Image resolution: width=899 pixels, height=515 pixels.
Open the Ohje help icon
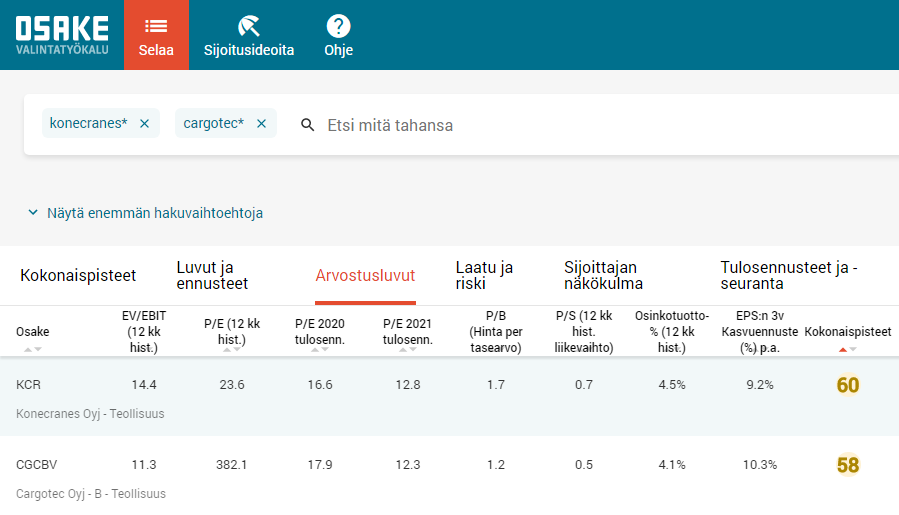click(x=338, y=26)
